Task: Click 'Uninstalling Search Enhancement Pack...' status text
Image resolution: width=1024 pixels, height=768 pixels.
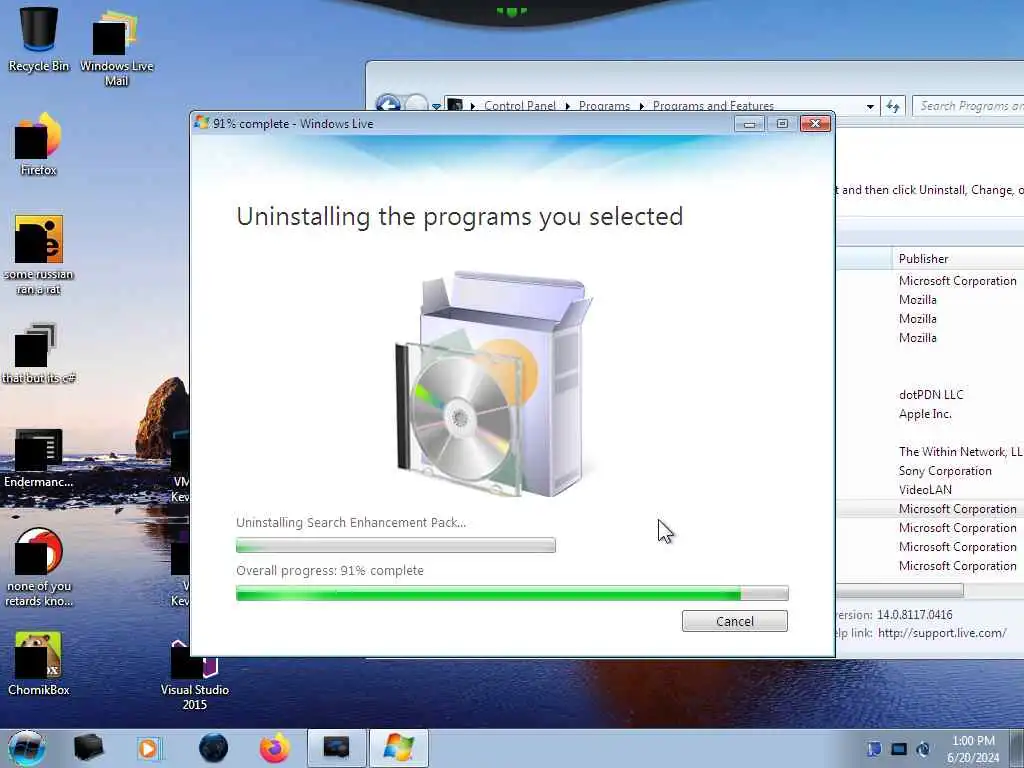Action: [x=351, y=522]
